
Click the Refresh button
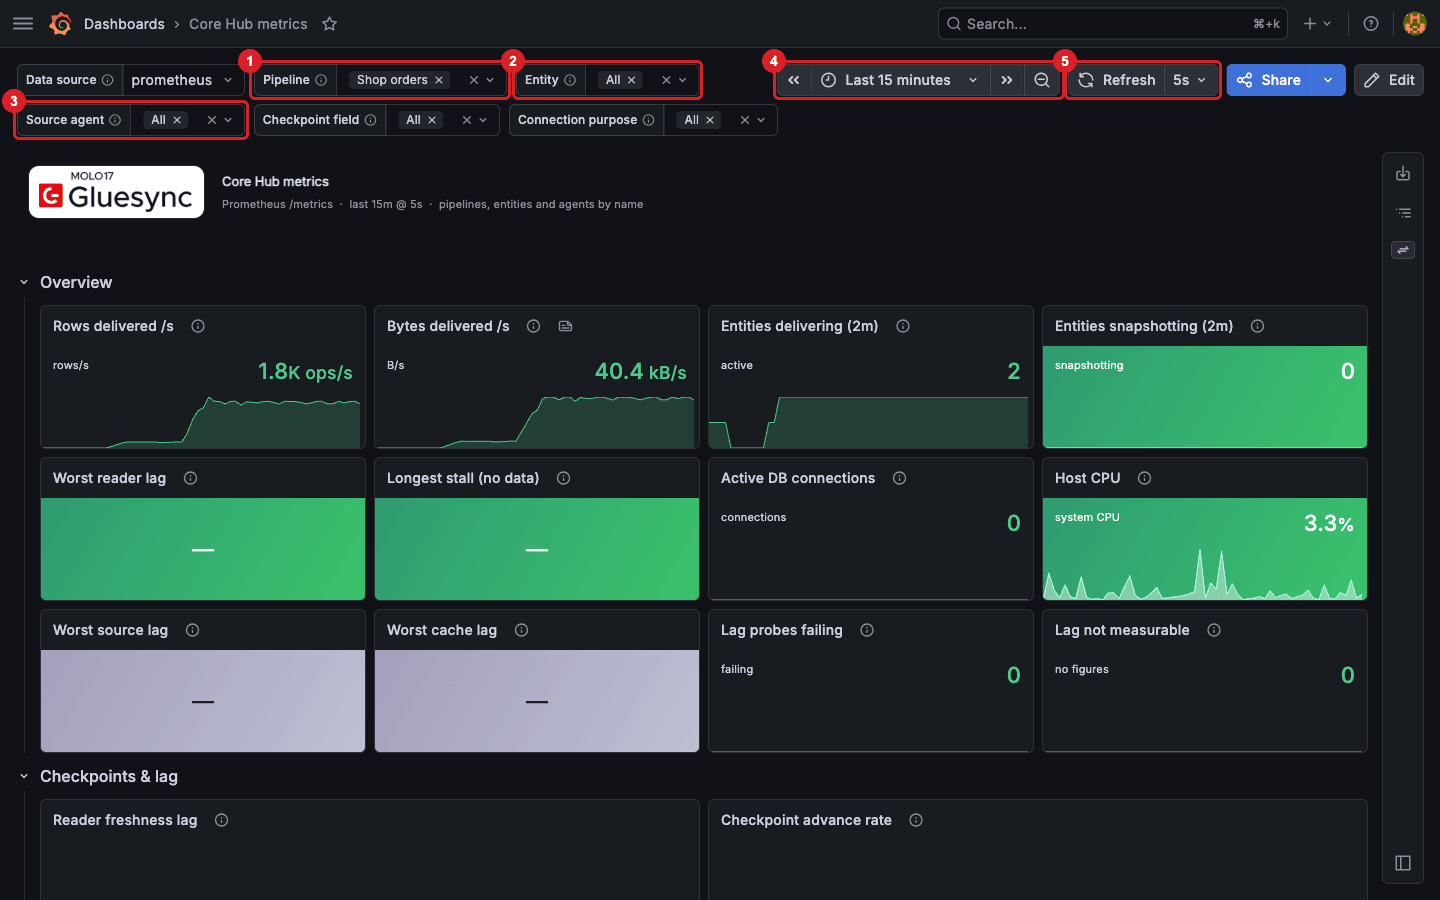pos(1117,80)
